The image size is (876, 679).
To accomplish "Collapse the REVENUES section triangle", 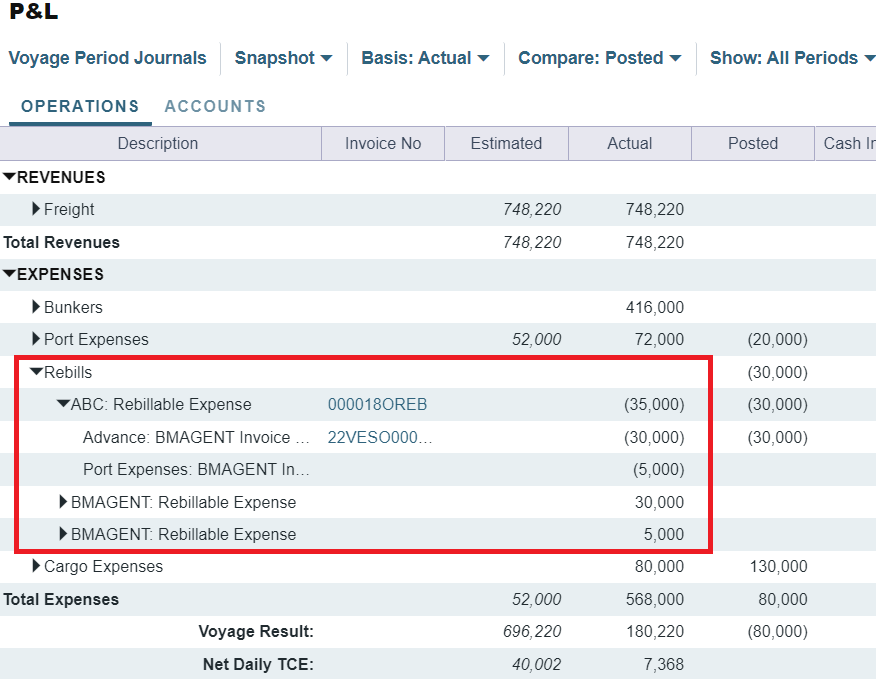I will 10,177.
